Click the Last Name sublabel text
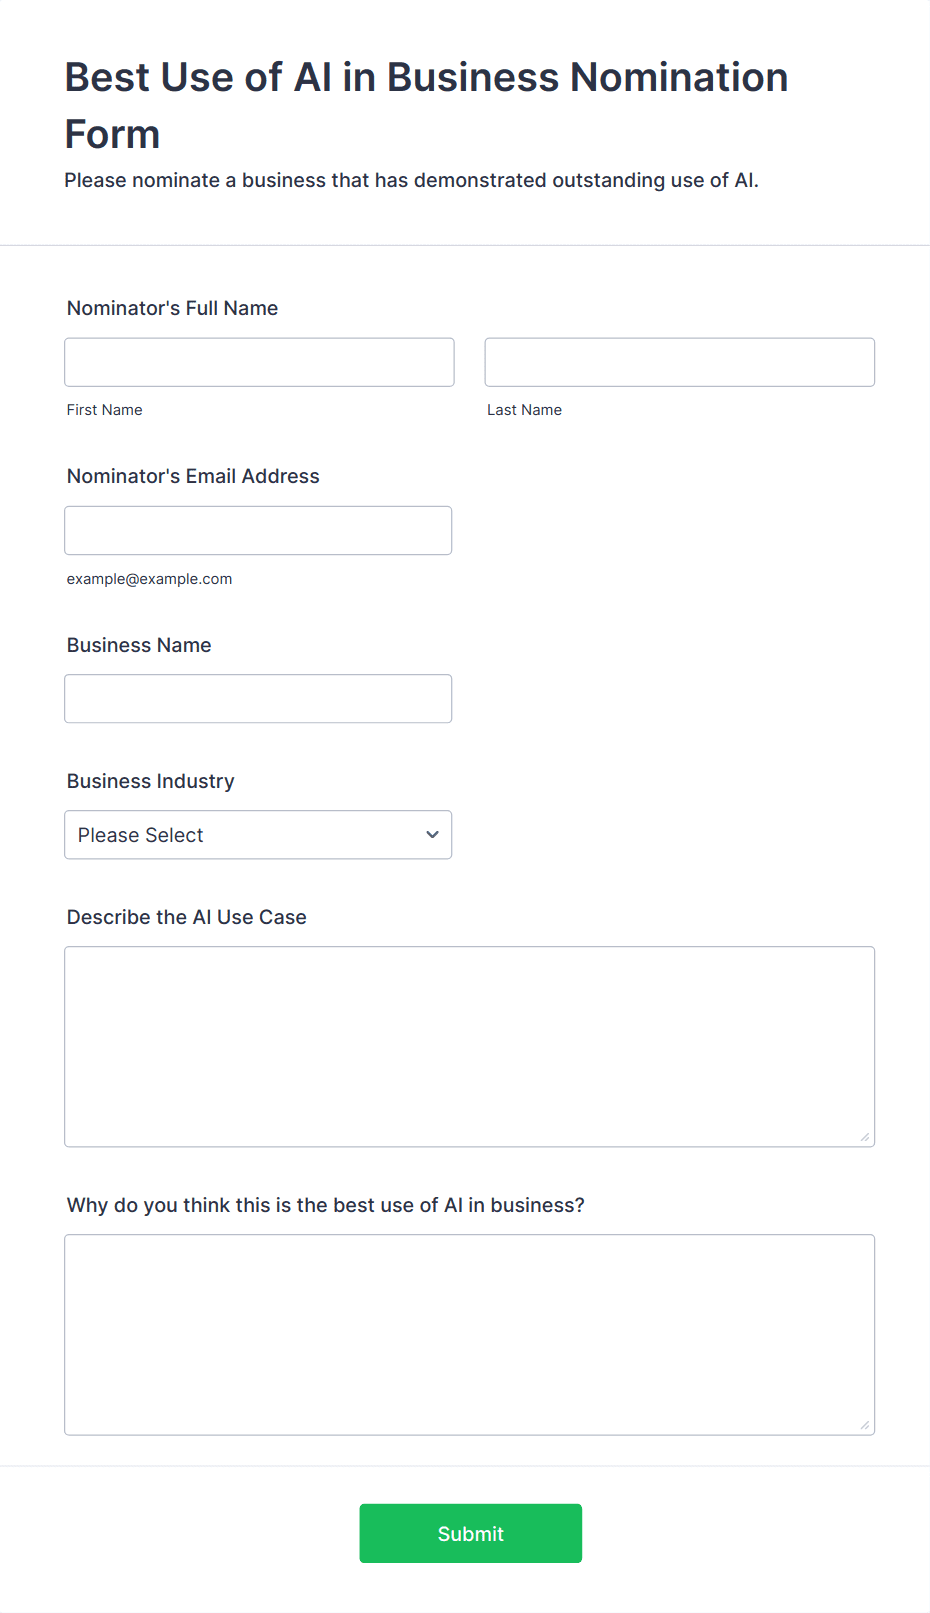Image resolution: width=930 pixels, height=1613 pixels. (x=524, y=410)
